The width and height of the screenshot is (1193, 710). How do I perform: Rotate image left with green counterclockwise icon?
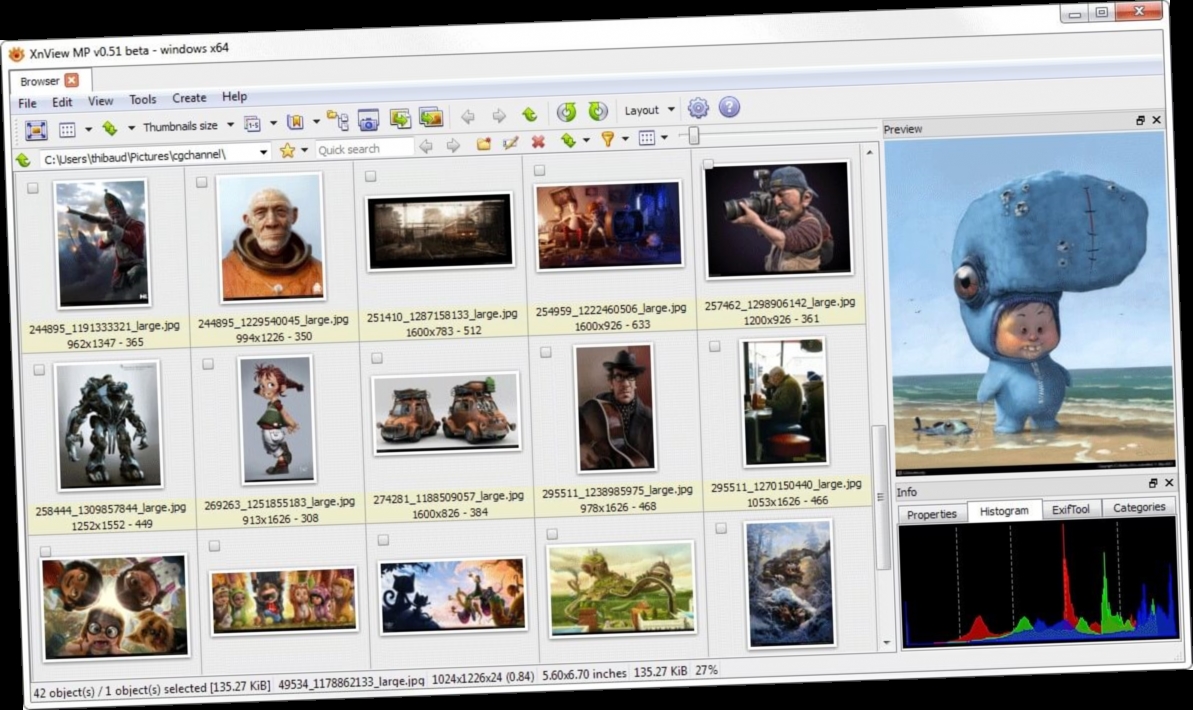tap(566, 113)
